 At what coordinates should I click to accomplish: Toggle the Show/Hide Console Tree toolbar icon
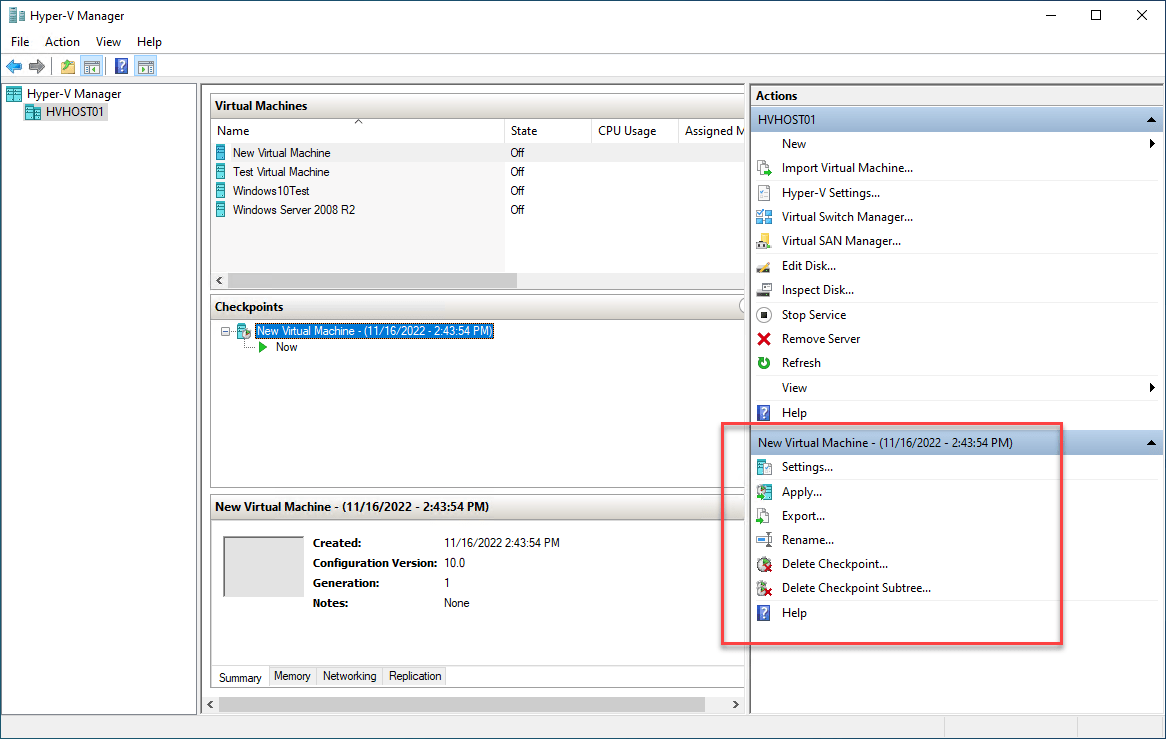tap(92, 67)
